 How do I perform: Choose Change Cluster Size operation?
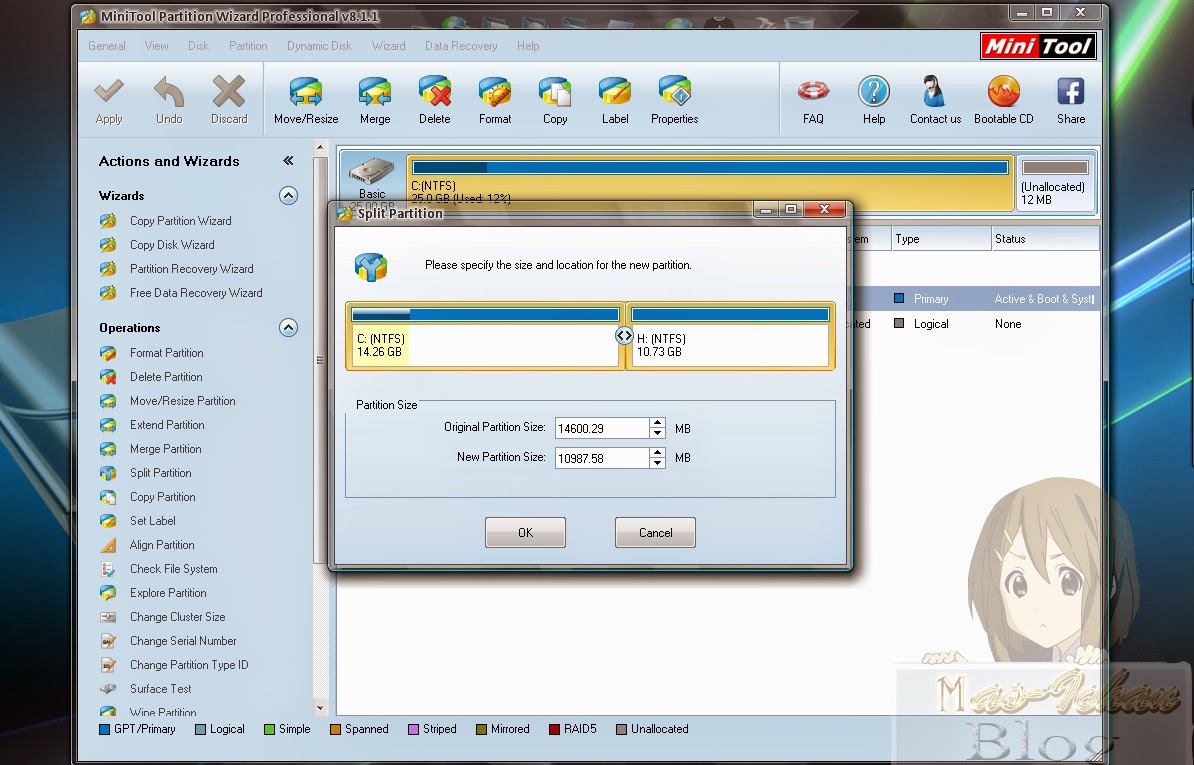click(177, 617)
